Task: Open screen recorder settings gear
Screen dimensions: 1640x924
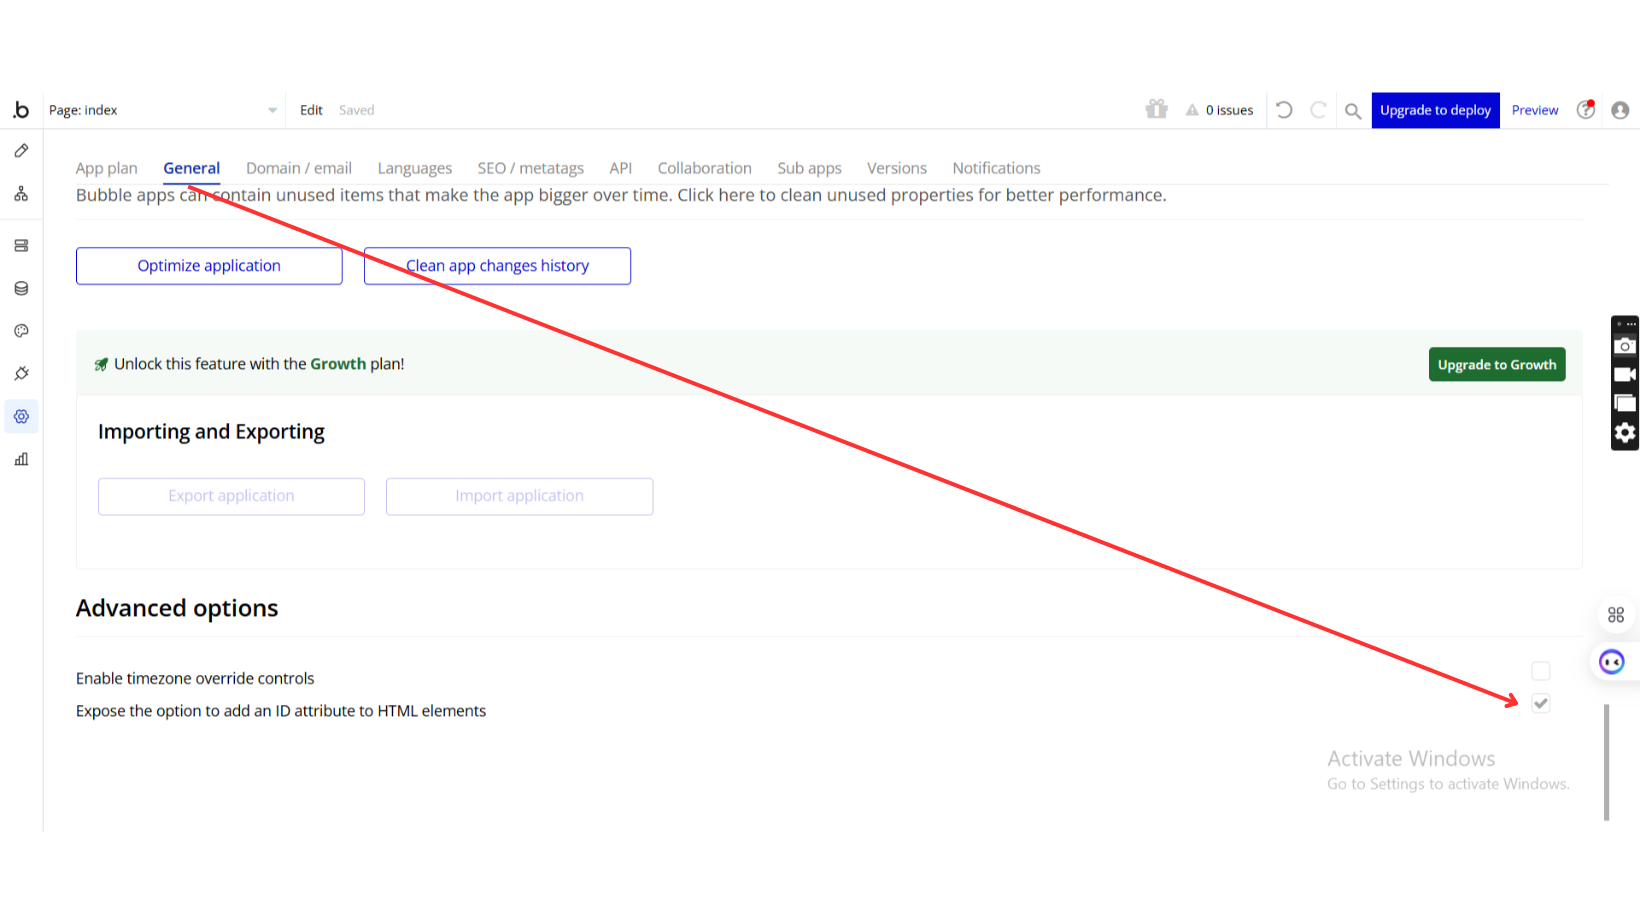Action: click(x=1625, y=433)
